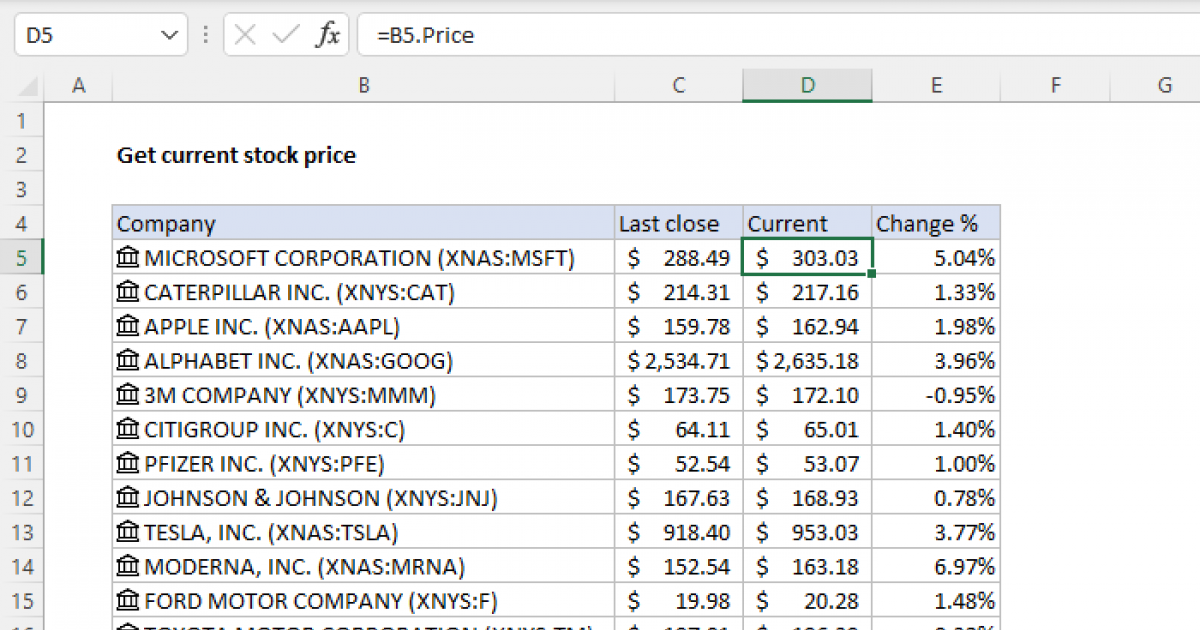Select the cell showing 5.04% change
Viewport: 1200px width, 630px height.
coord(936,258)
